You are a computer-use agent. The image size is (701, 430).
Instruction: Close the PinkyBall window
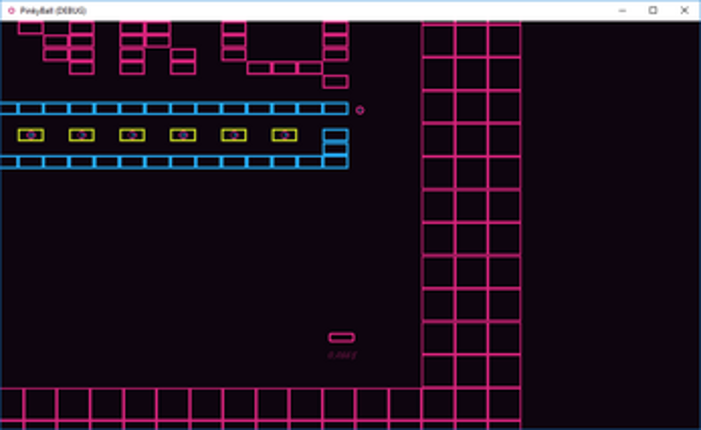[684, 10]
